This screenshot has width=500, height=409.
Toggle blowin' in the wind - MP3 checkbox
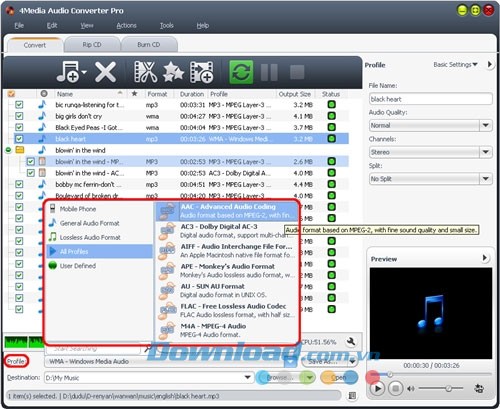[31, 162]
